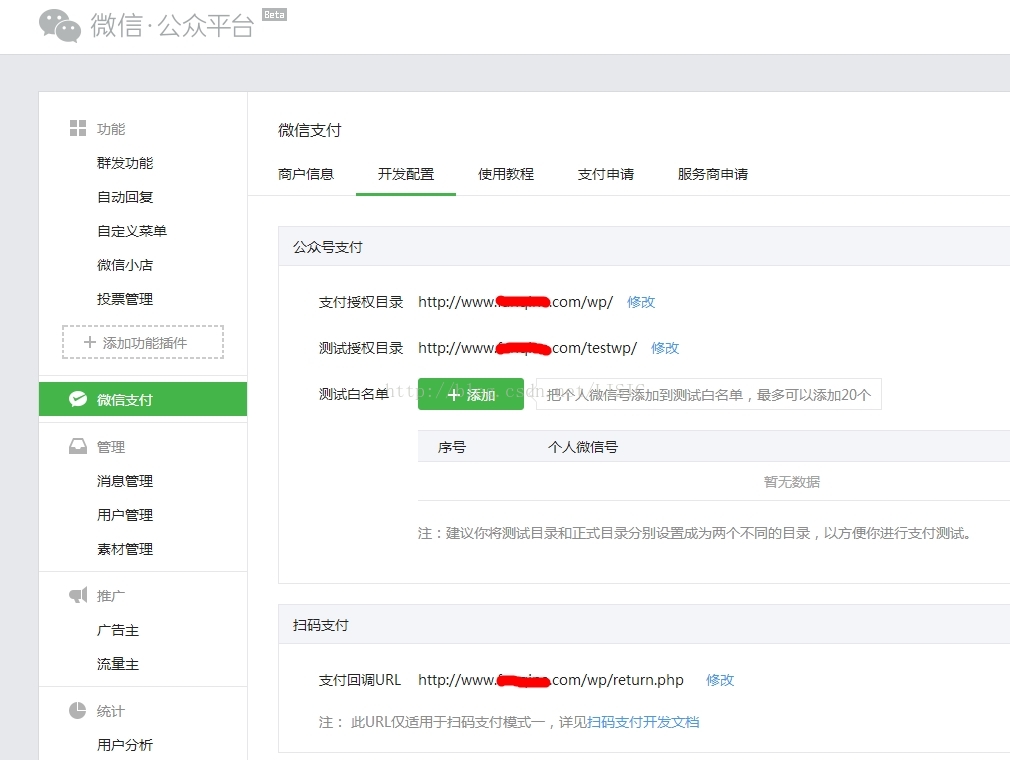Click the plus icon in 添加功能插件

pyautogui.click(x=90, y=342)
